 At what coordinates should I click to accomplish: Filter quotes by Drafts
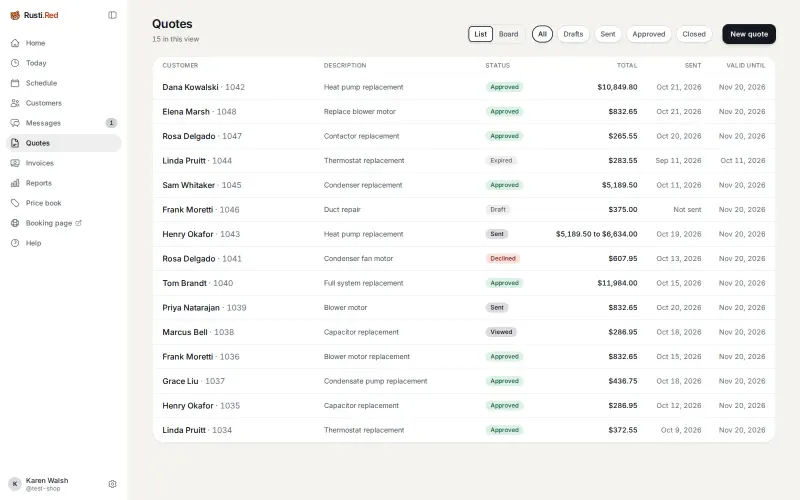[573, 34]
